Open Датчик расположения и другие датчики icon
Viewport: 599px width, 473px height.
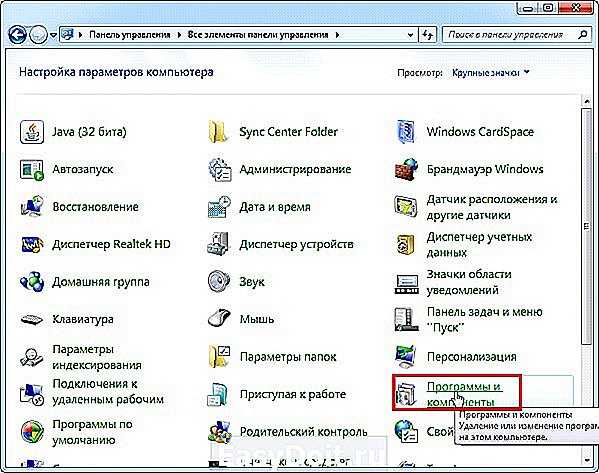click(x=405, y=207)
